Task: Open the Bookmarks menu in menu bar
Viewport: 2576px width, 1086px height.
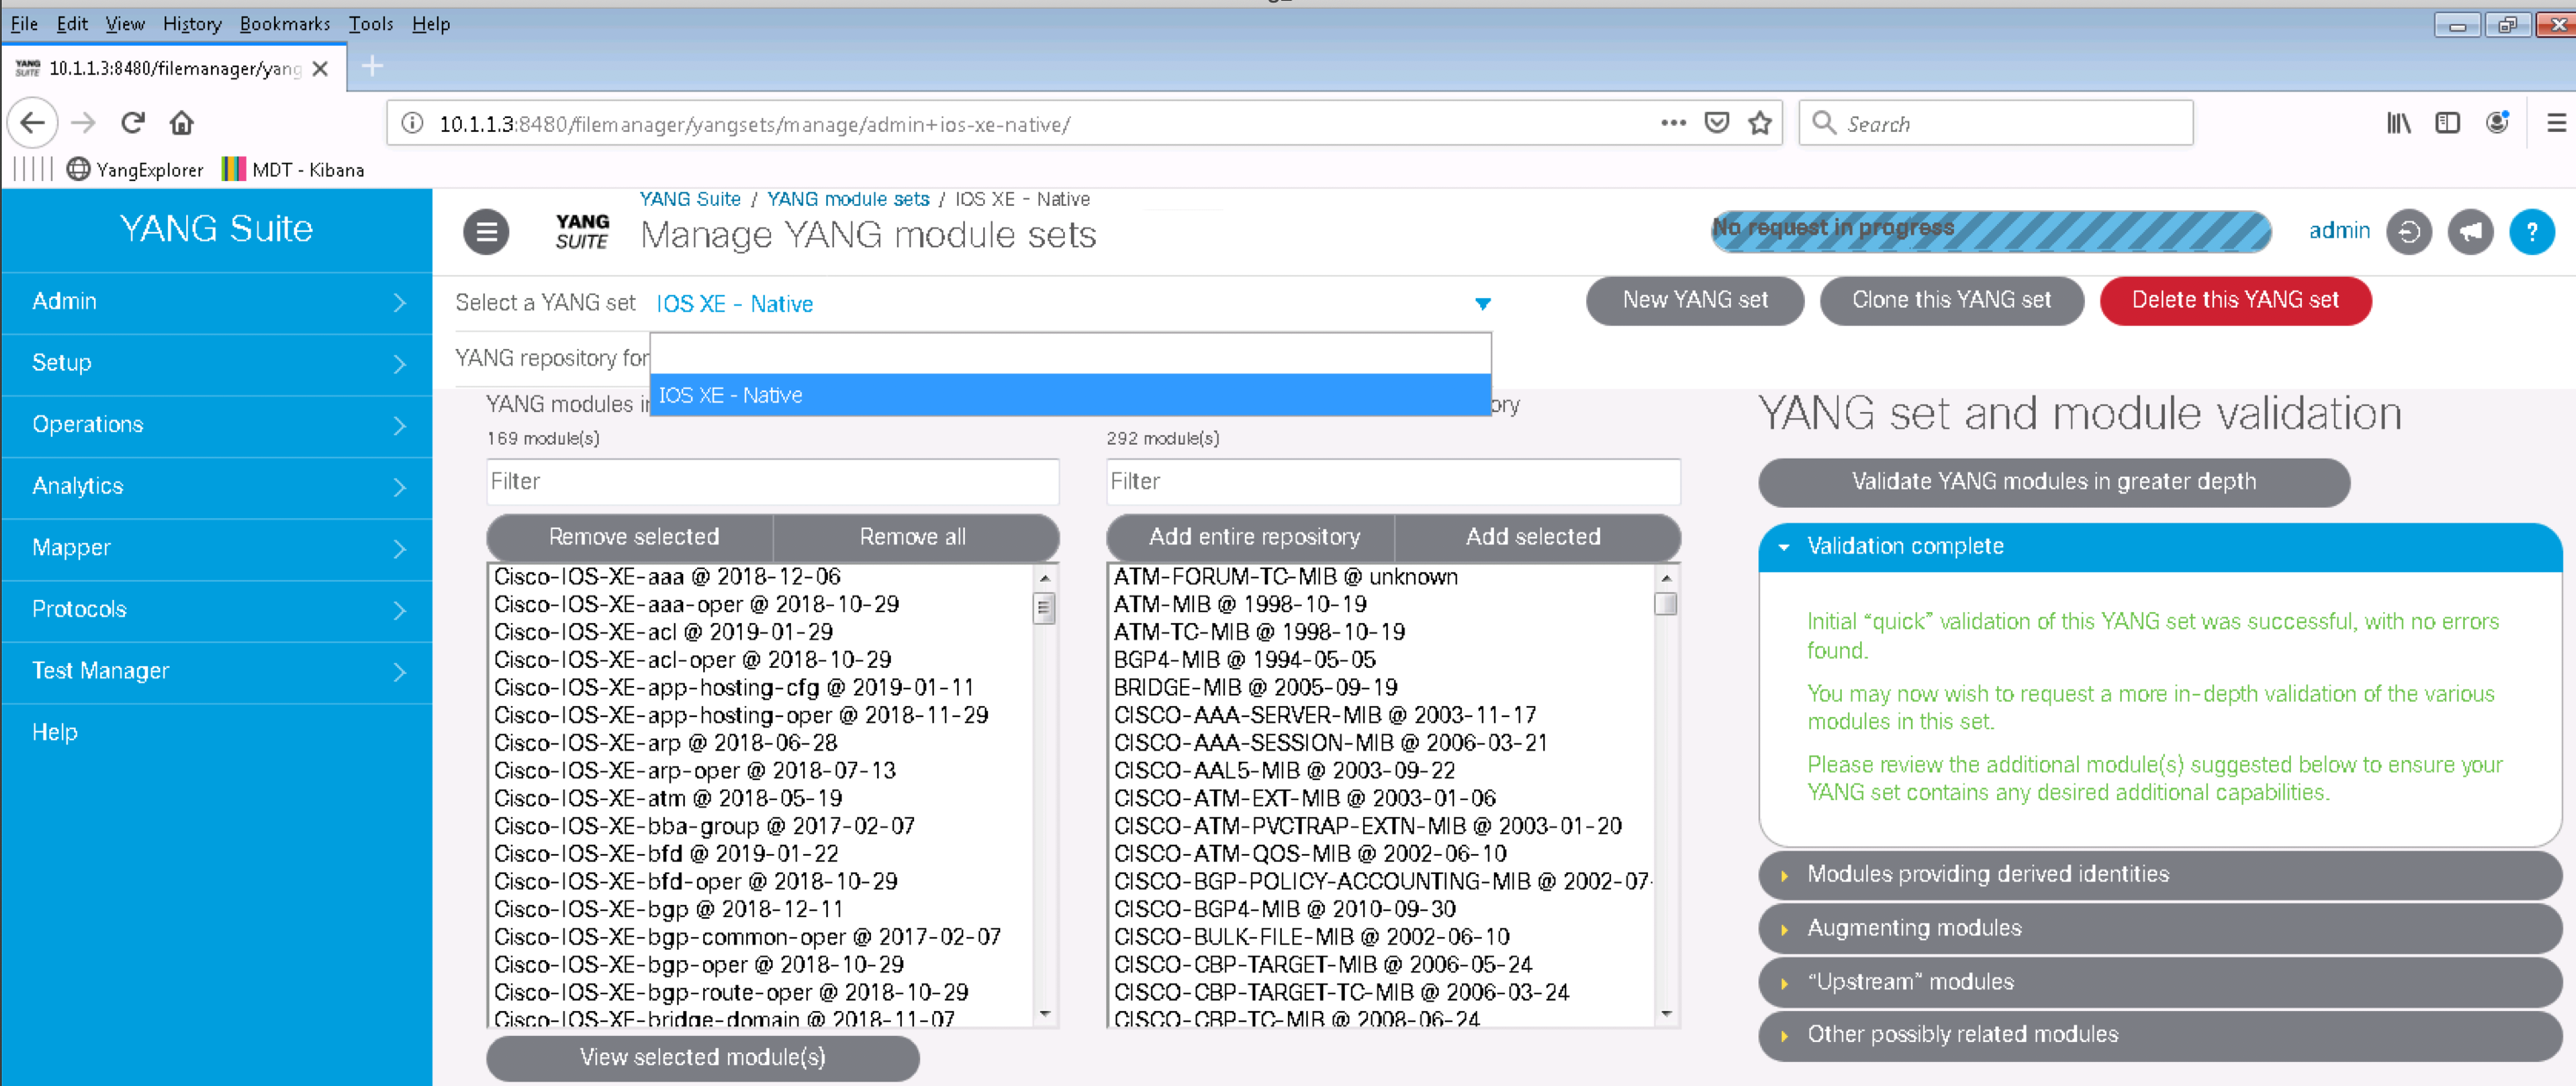Action: click(x=284, y=23)
